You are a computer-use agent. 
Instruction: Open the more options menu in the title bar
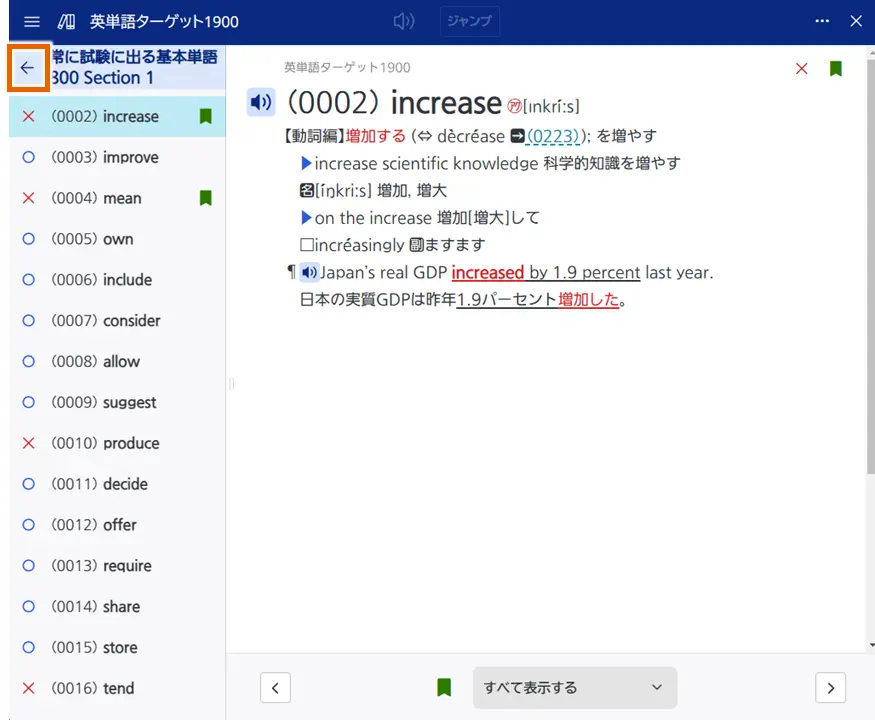click(x=822, y=21)
